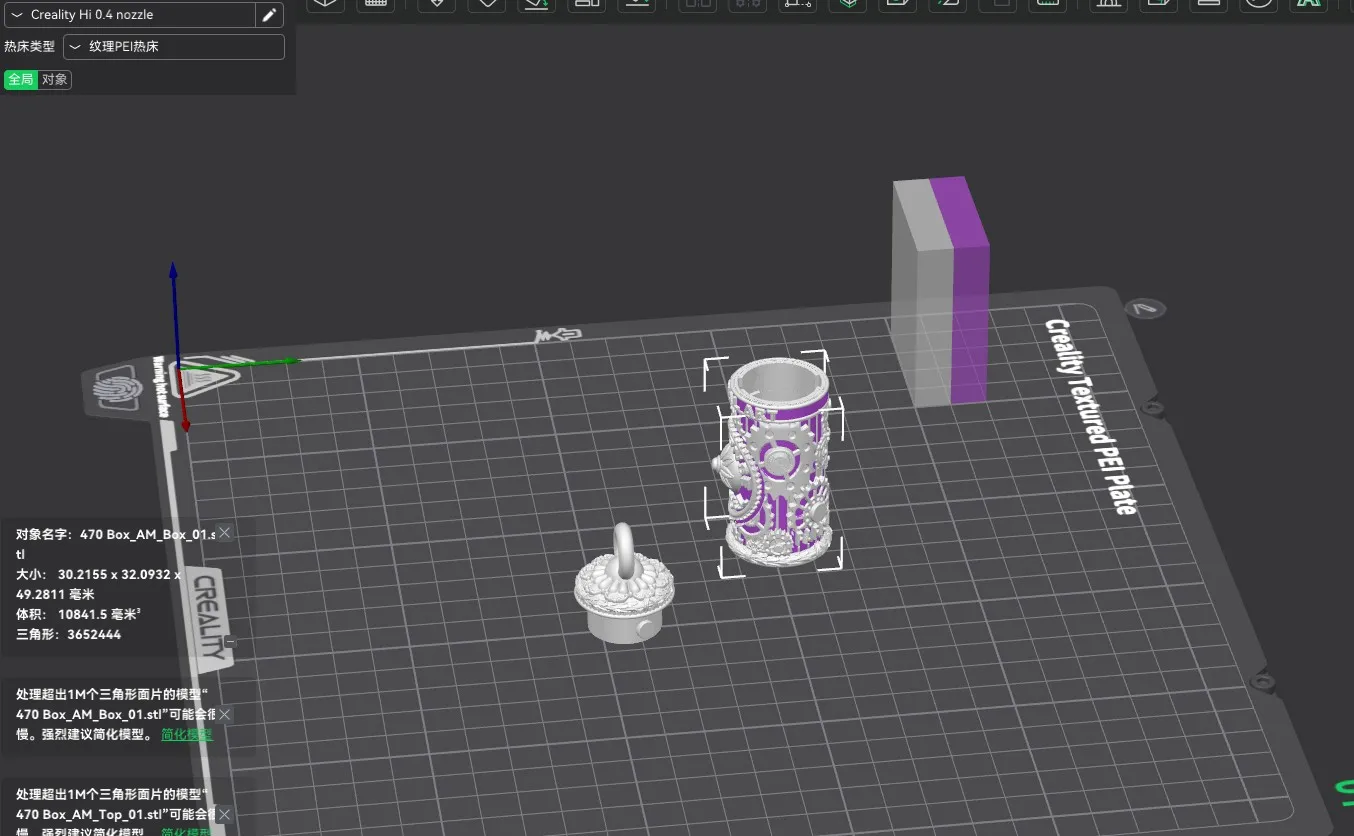The image size is (1354, 836).
Task: Close the object info panel for 470 Box_AM_Box_01
Action: click(x=225, y=533)
